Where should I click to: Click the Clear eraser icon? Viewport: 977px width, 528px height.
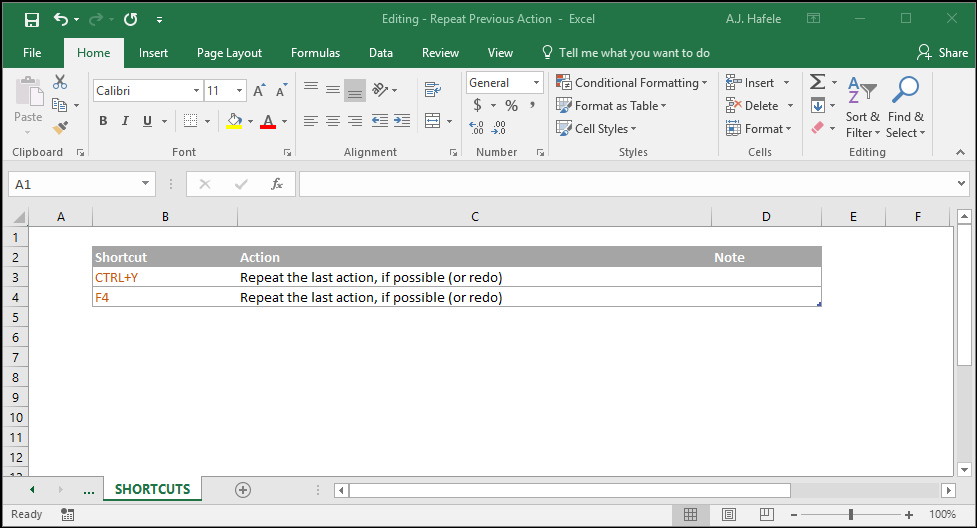pos(817,128)
